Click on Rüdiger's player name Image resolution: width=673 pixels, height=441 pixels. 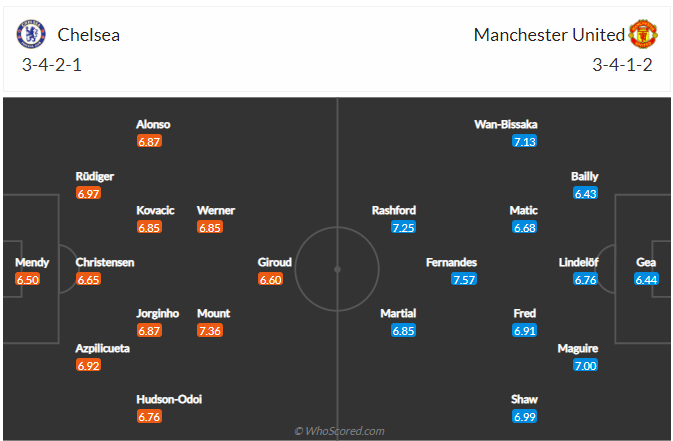coord(95,176)
